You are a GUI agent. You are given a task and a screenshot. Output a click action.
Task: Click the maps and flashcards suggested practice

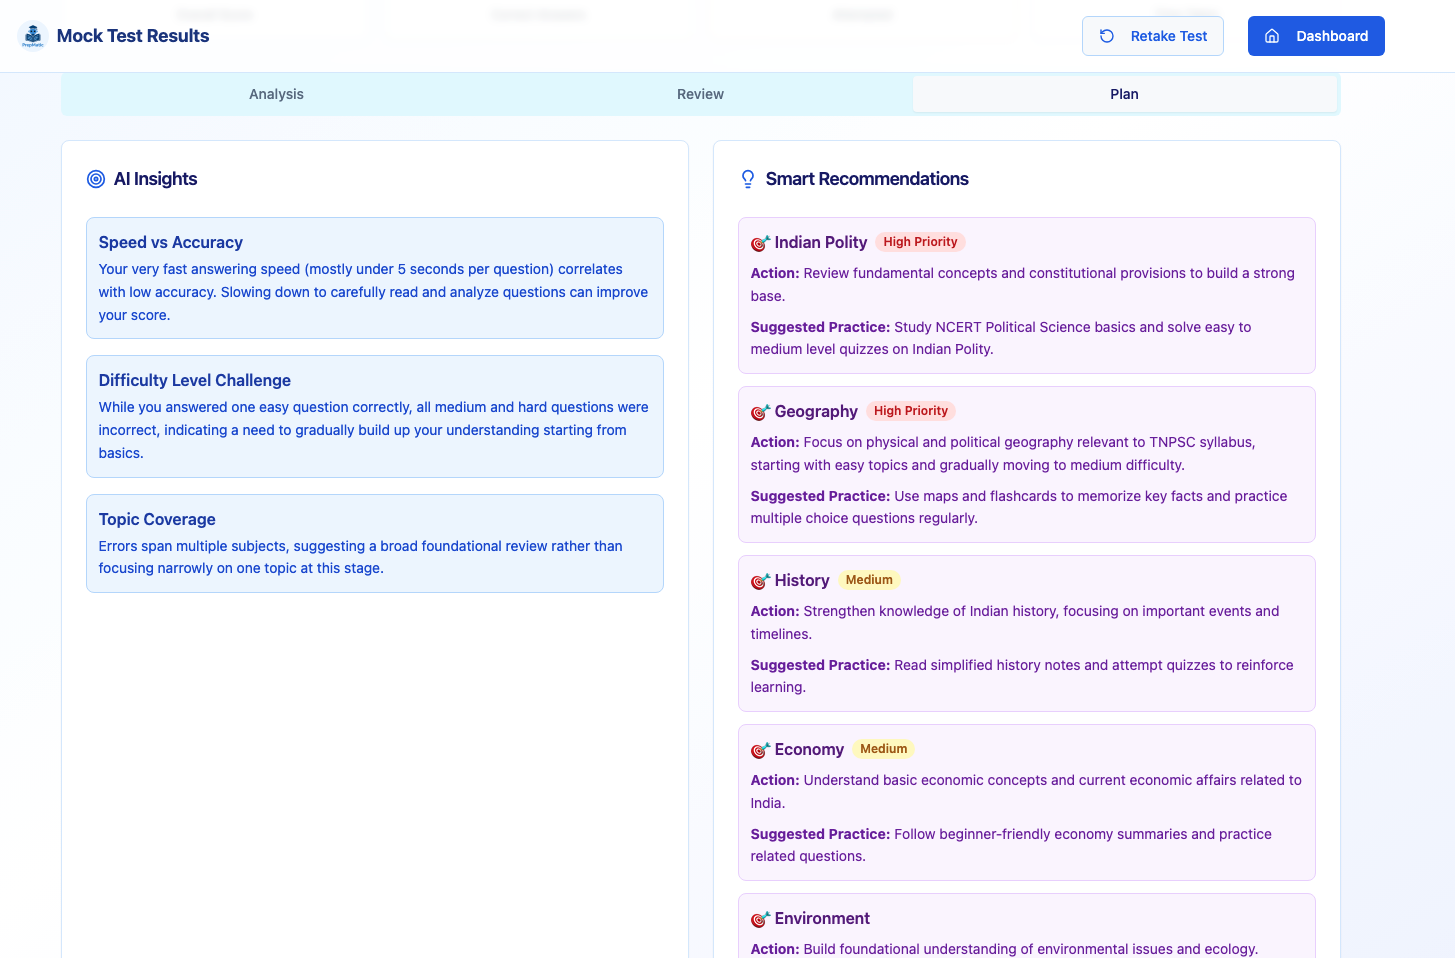[x=1019, y=507]
